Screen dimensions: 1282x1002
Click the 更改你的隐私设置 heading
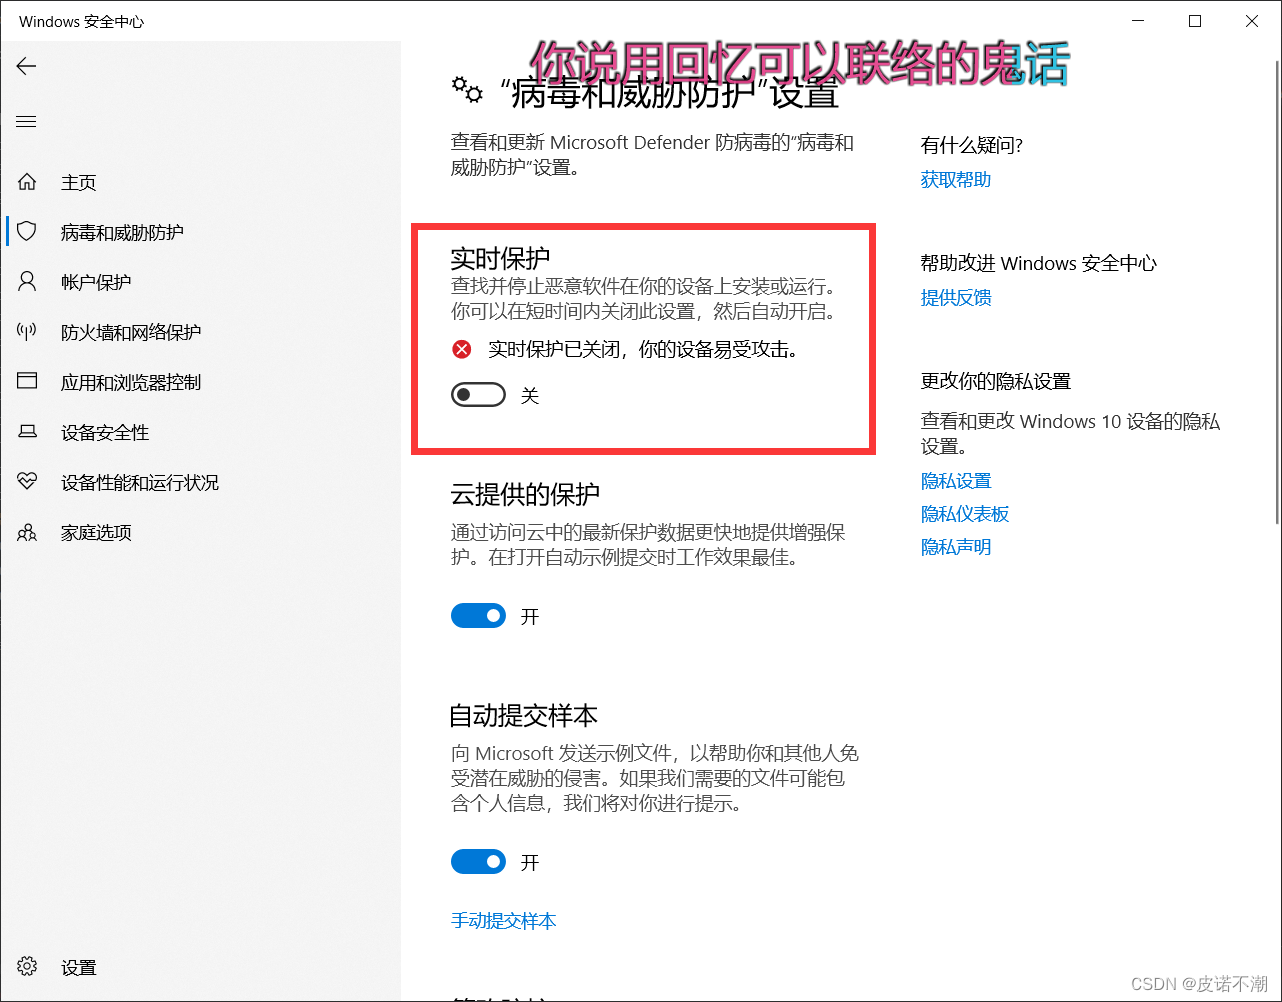pos(996,382)
